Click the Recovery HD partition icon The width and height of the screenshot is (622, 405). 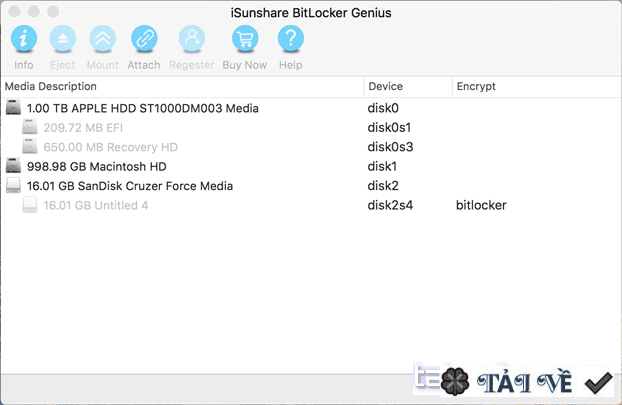[30, 147]
